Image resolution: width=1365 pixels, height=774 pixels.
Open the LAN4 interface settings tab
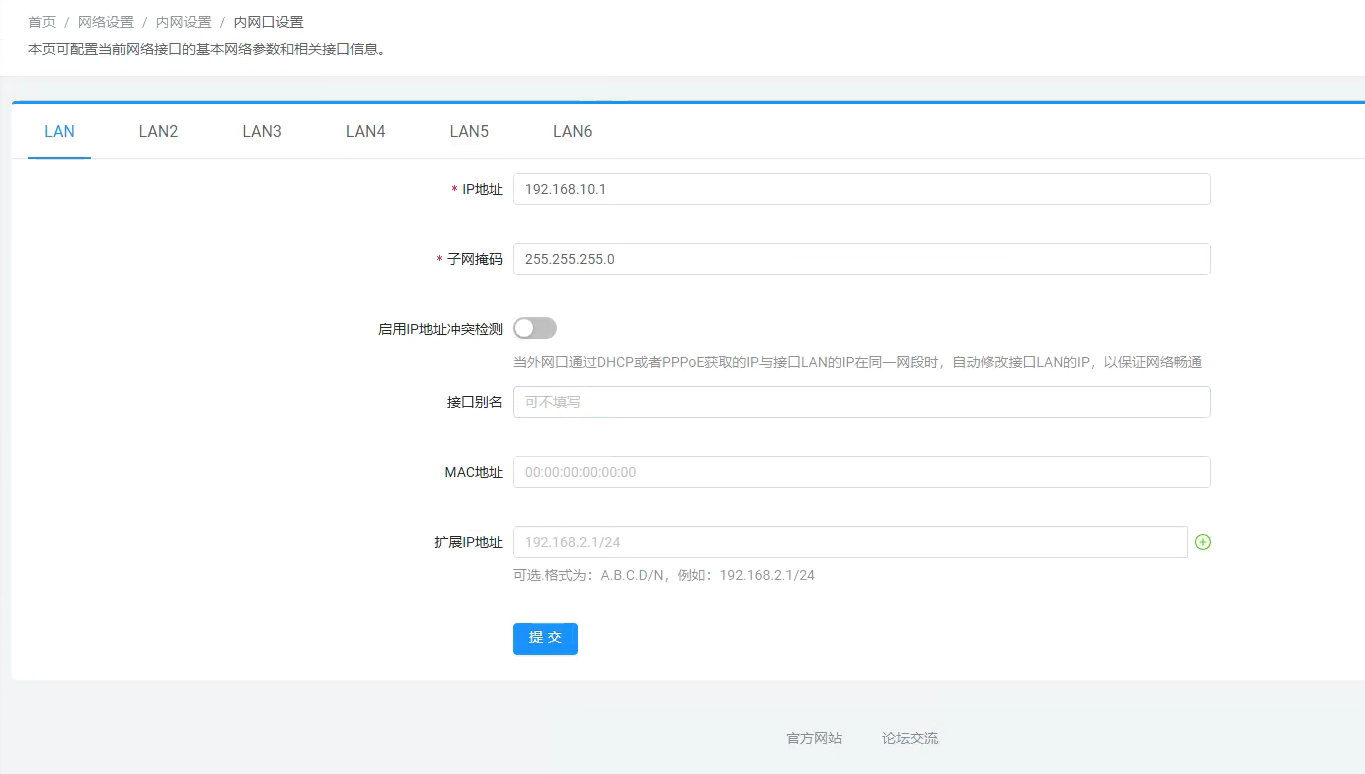(x=364, y=131)
